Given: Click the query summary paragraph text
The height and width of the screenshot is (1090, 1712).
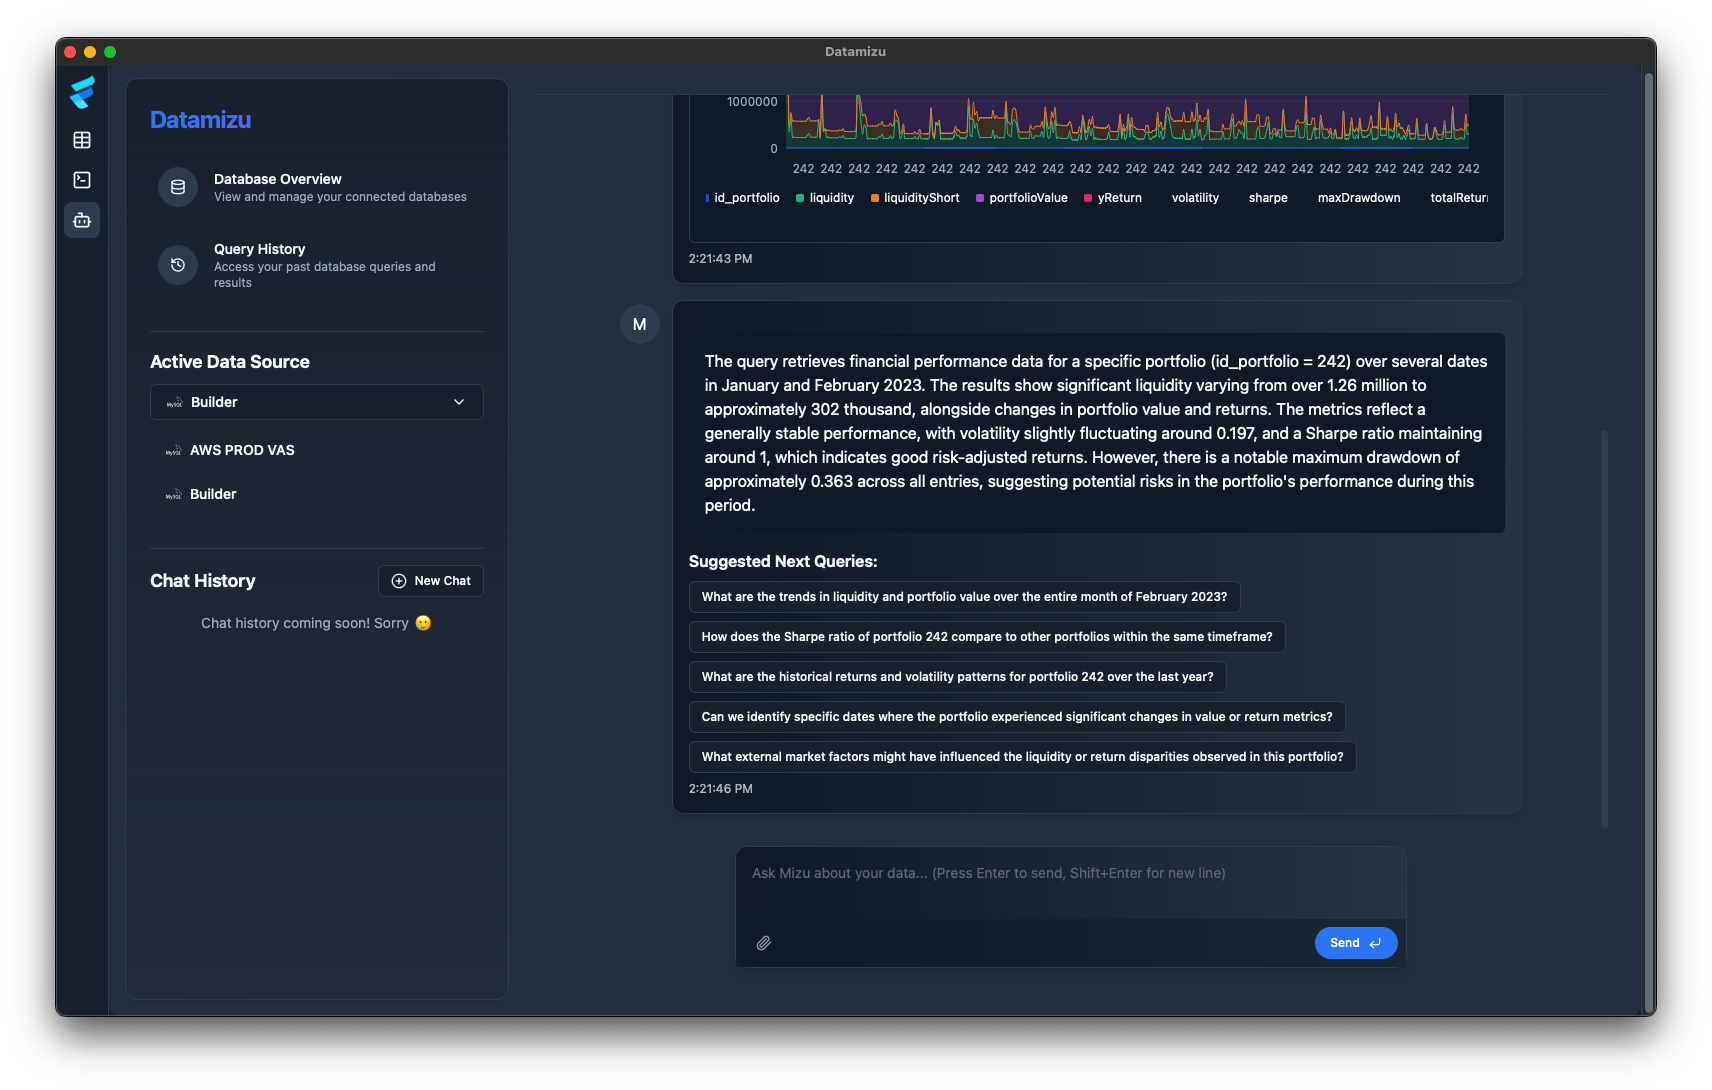Looking at the screenshot, I should click(x=1096, y=433).
